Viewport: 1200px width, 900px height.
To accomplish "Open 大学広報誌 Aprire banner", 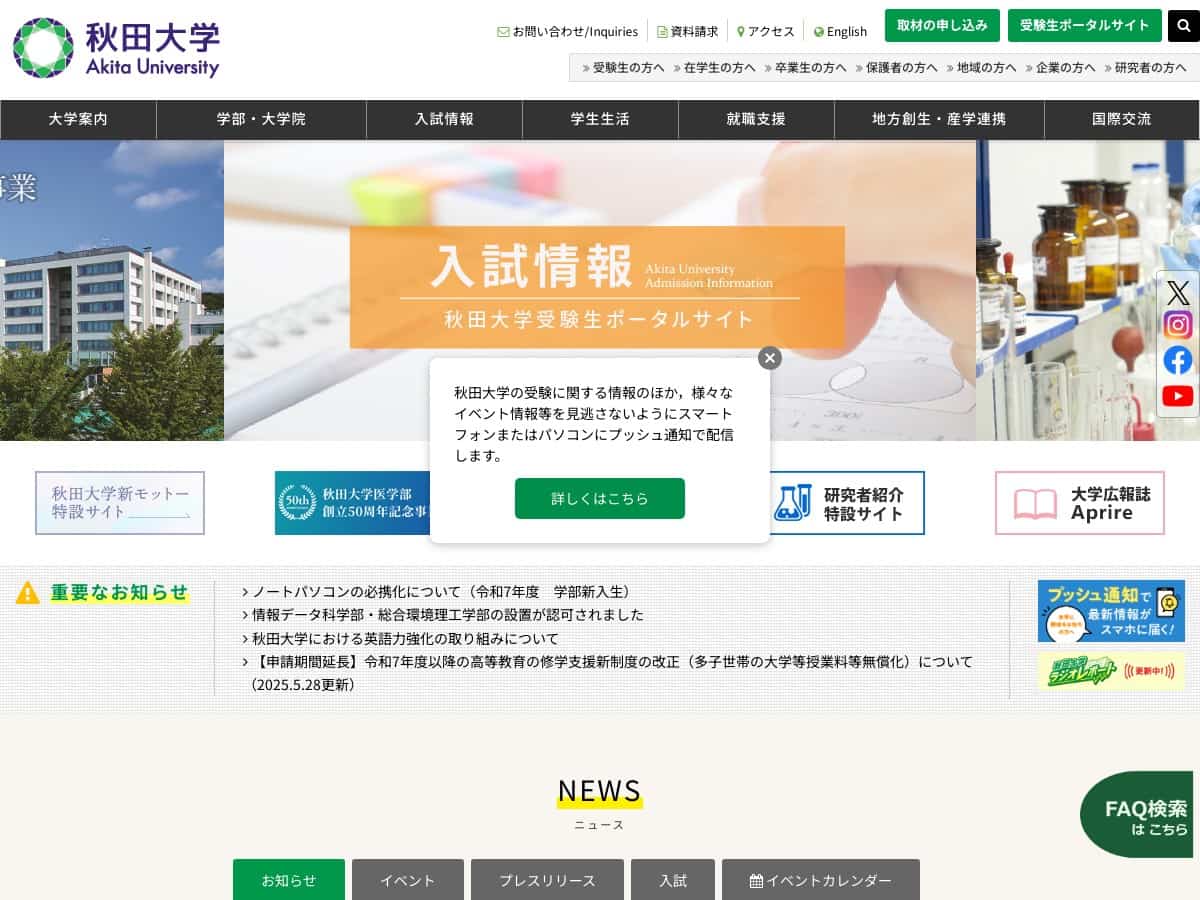I will coord(1080,503).
